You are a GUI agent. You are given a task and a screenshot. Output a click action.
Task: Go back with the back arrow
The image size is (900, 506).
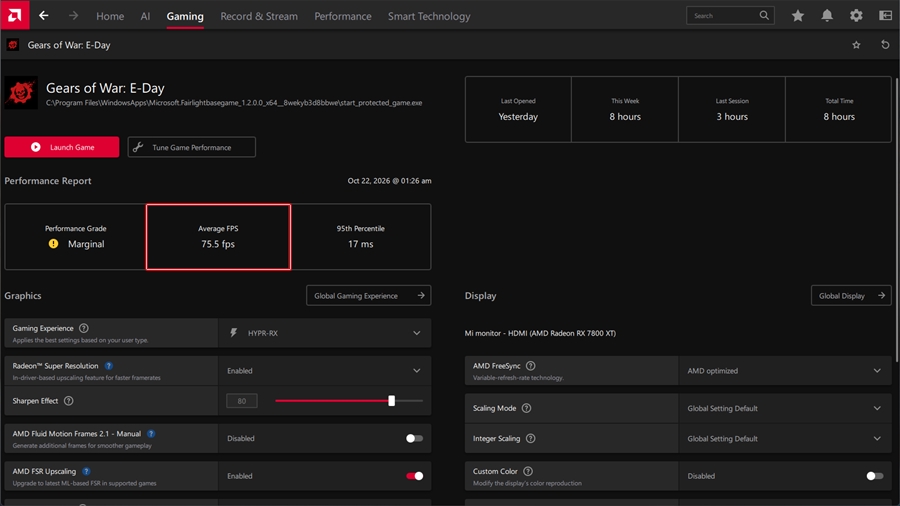[x=44, y=15]
